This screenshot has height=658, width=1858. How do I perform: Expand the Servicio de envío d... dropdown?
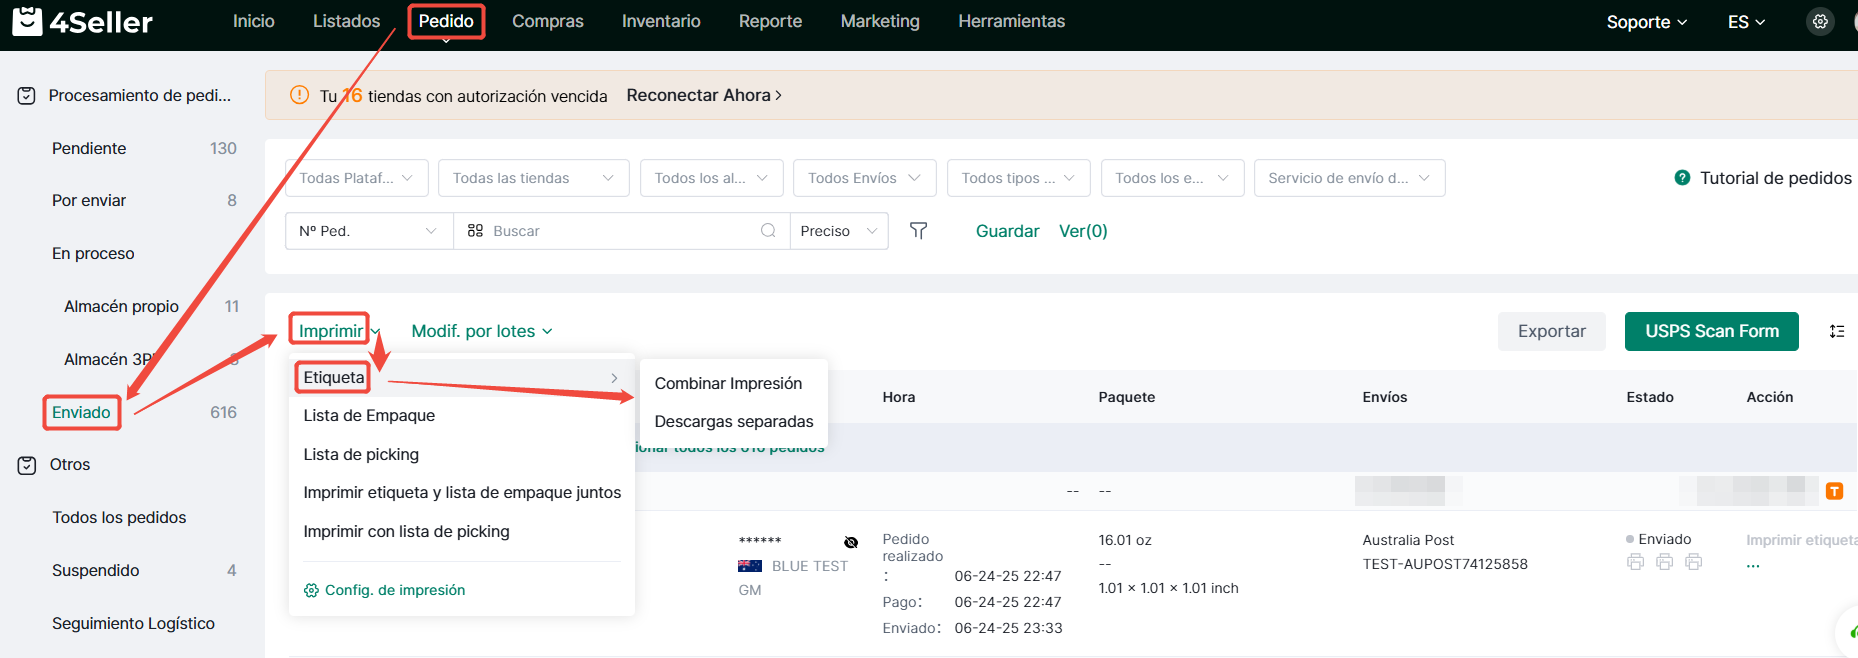pos(1350,178)
